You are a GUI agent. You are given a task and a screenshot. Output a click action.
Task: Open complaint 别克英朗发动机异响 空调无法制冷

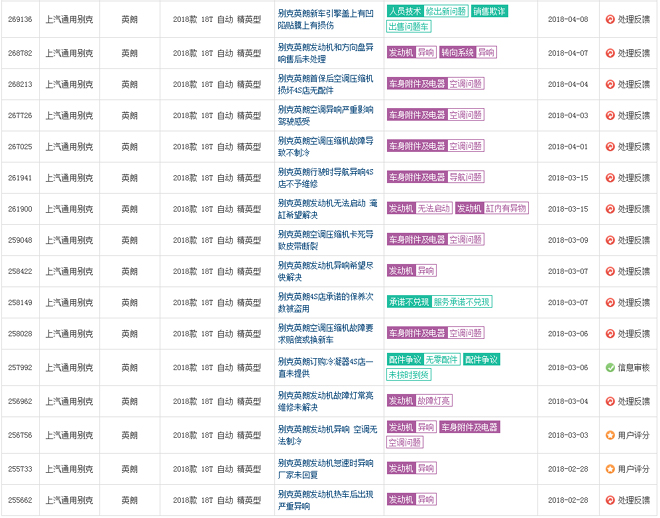point(327,435)
